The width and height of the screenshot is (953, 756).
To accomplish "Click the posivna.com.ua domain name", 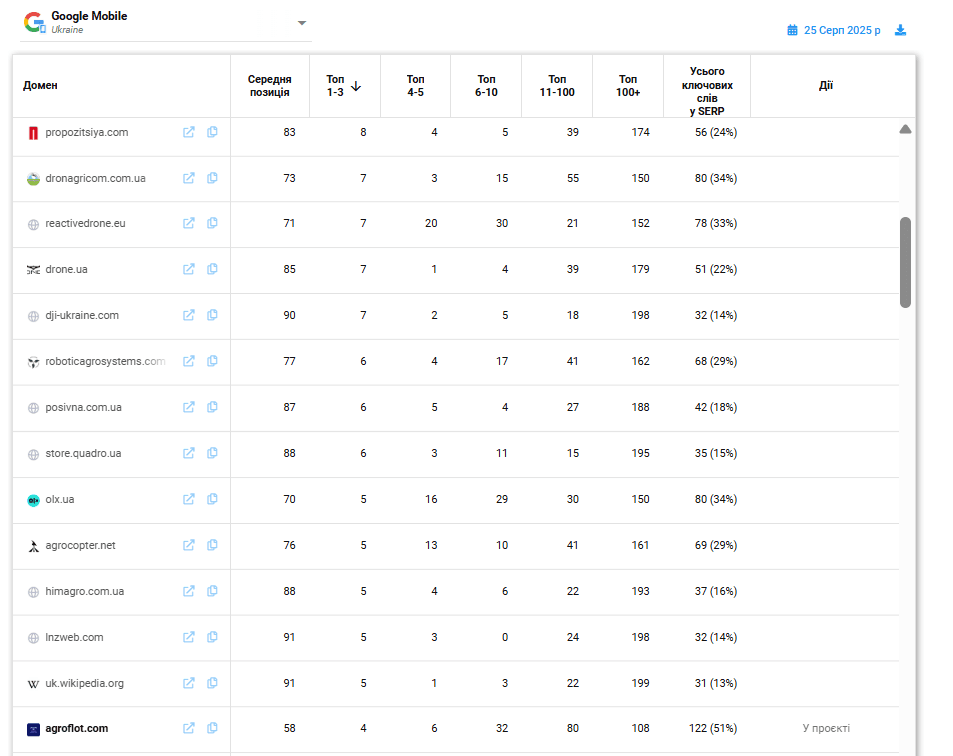I will click(83, 407).
